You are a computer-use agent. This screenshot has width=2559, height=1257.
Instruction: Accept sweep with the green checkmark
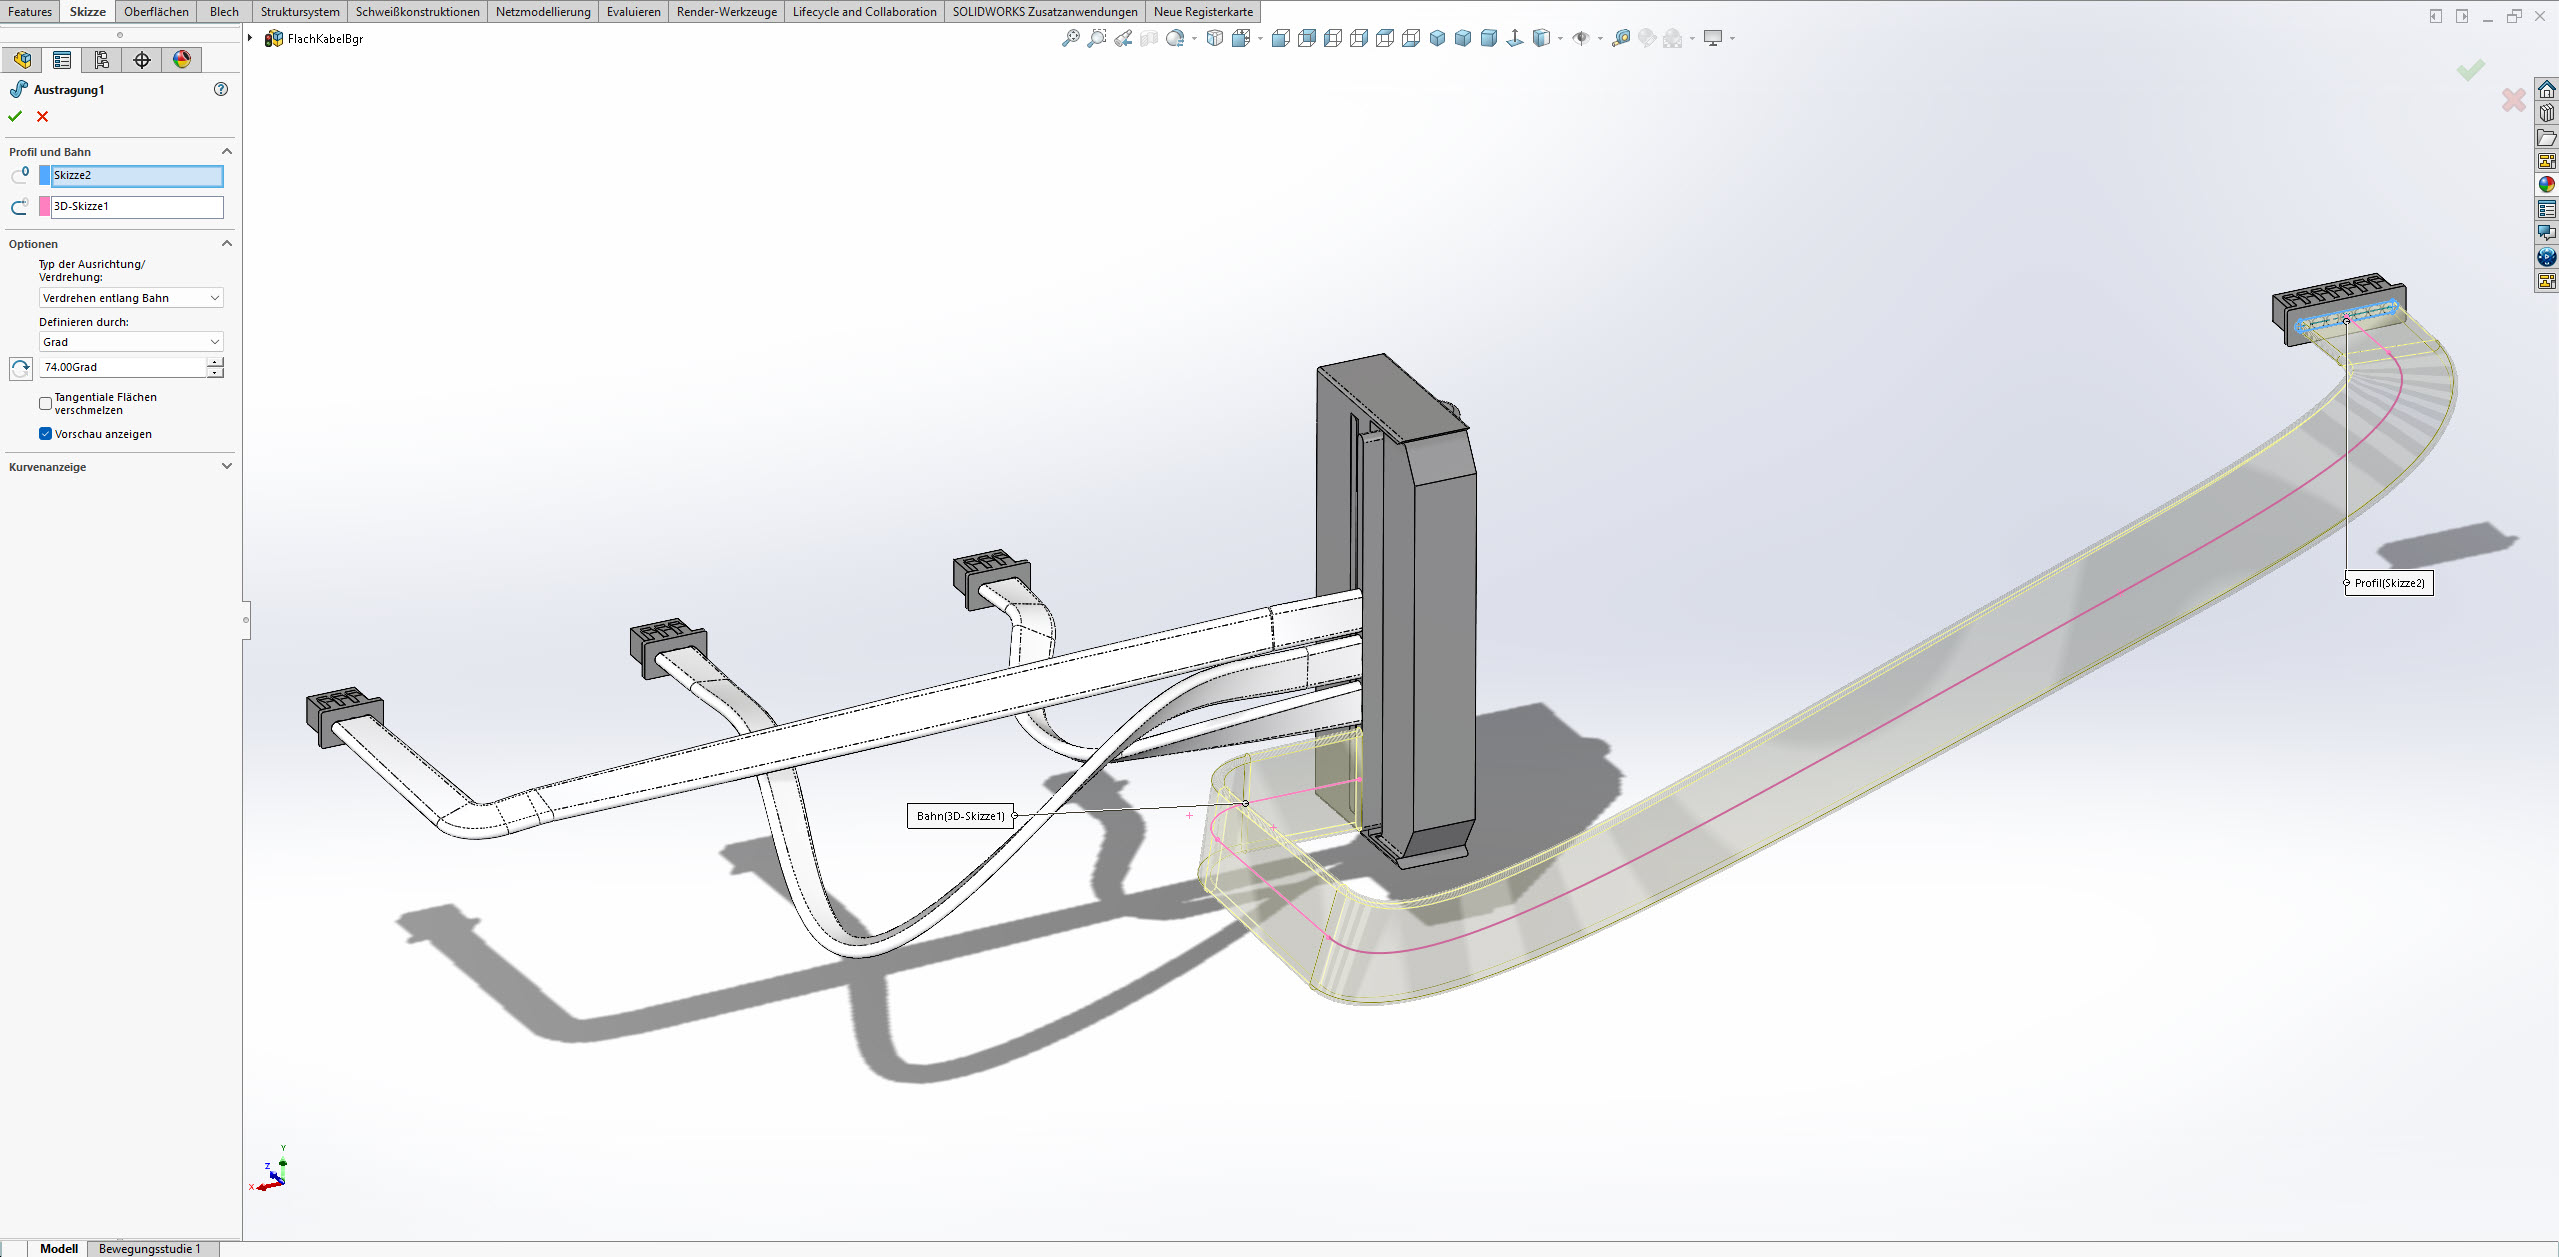[x=15, y=116]
